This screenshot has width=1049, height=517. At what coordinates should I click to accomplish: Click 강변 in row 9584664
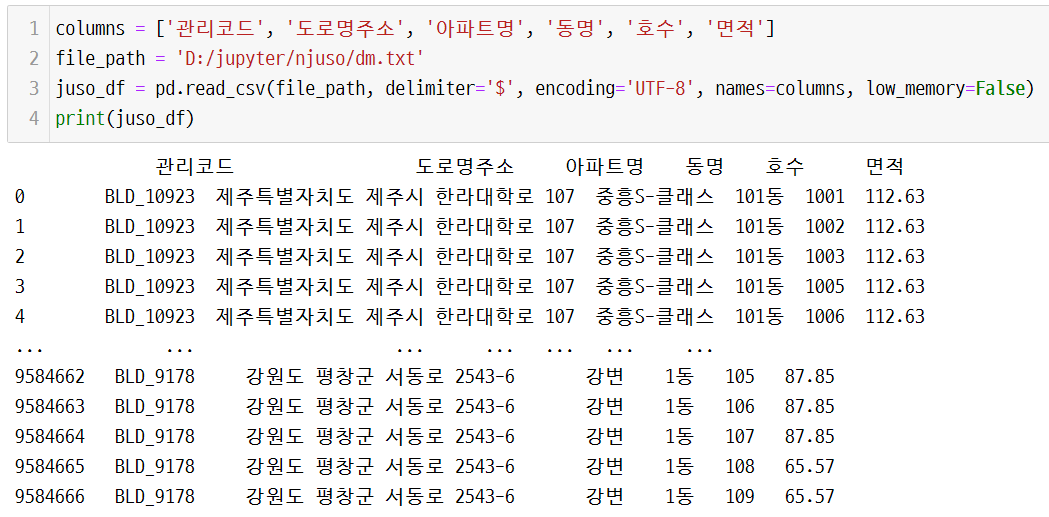pos(605,436)
